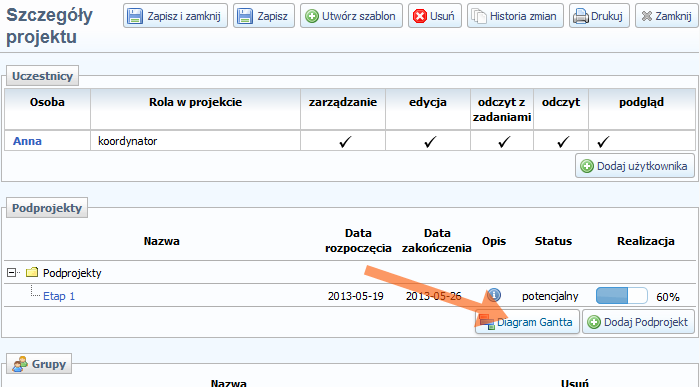The width and height of the screenshot is (700, 387).
Task: Print project using Drukuj
Action: click(599, 16)
